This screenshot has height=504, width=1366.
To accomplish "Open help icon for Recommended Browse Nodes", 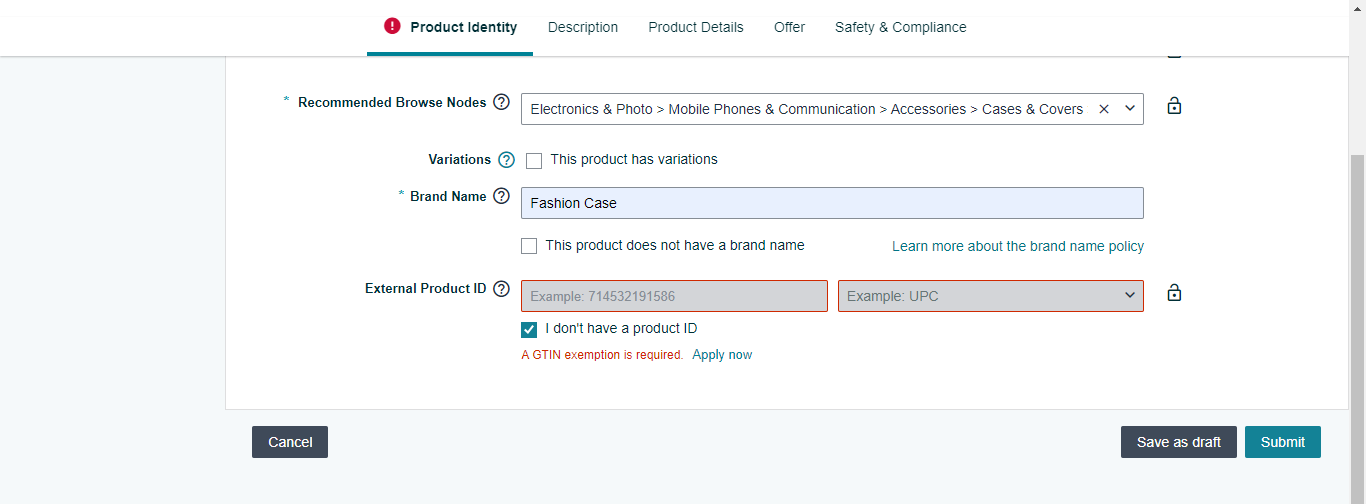I will tap(502, 102).
